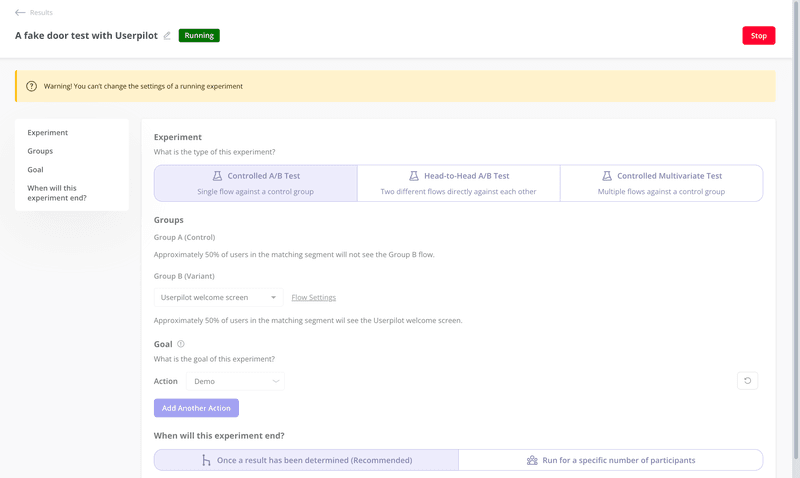Click the back arrow next to Results

[20, 13]
